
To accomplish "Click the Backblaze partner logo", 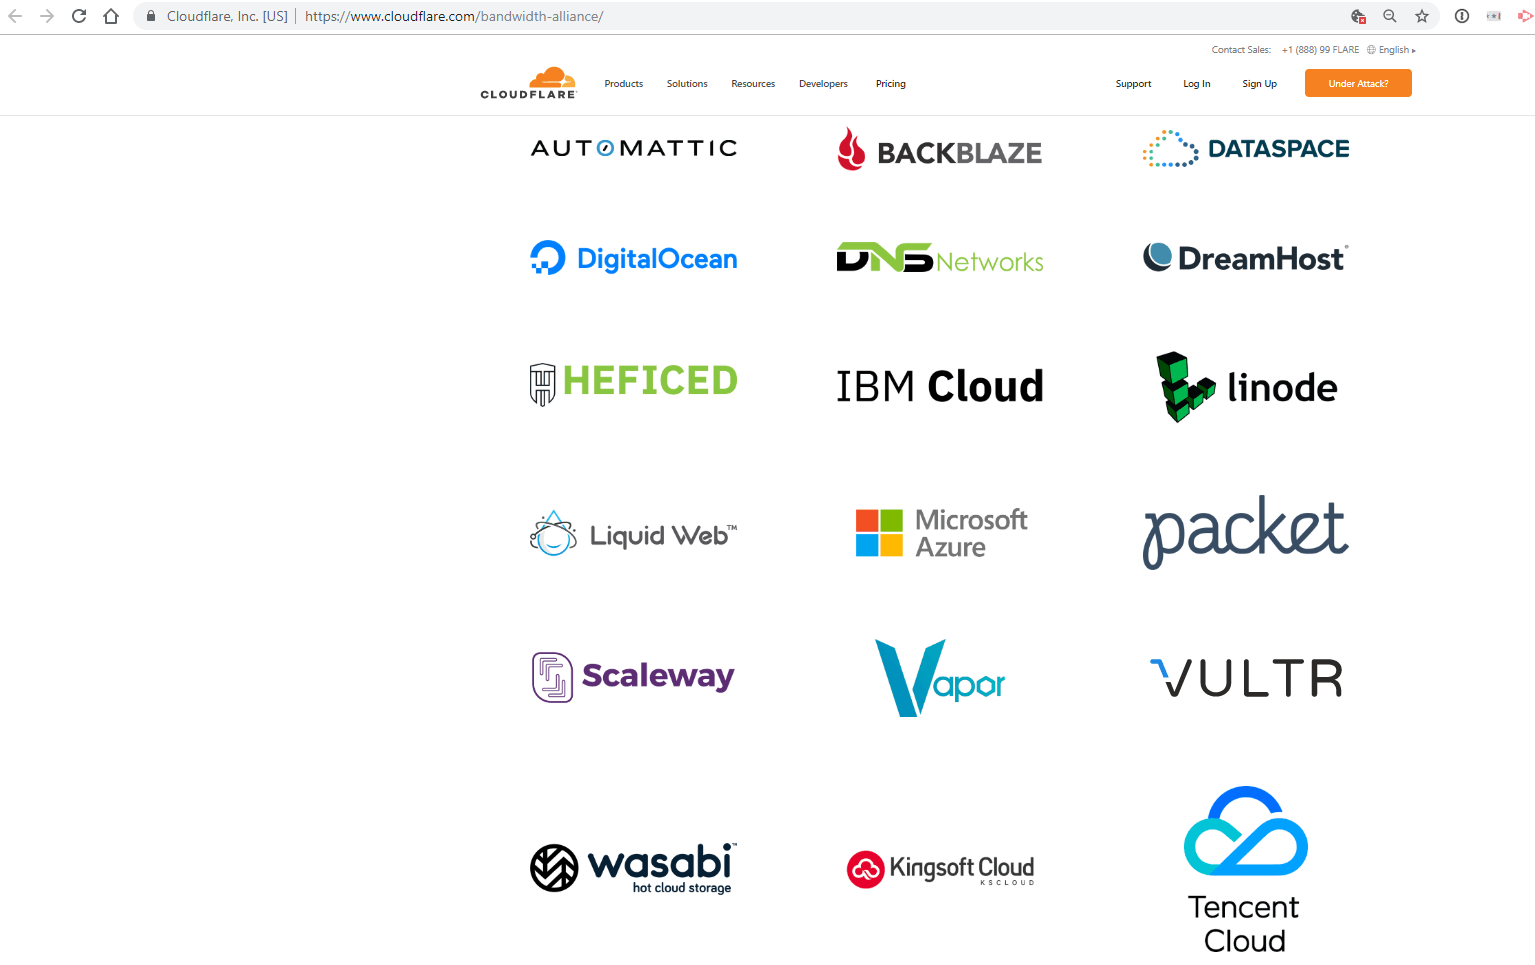I will [x=939, y=150].
